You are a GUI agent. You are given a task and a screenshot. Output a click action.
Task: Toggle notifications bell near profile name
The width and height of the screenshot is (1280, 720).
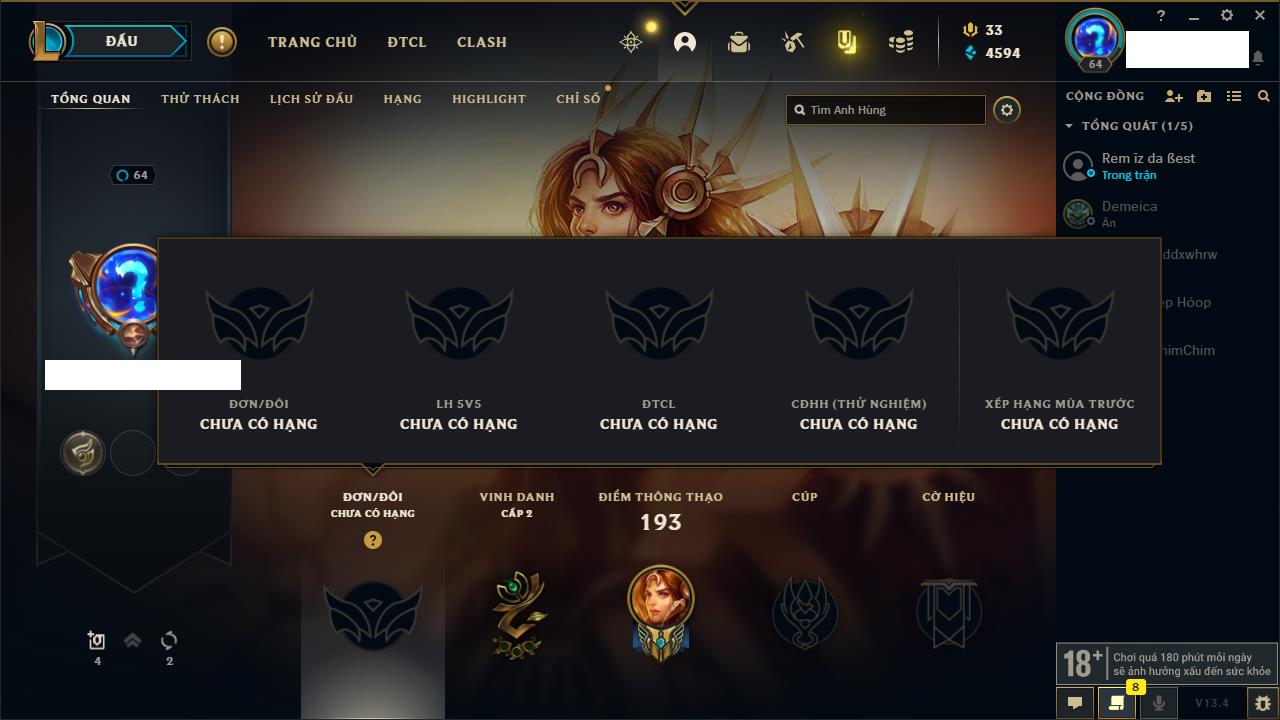tap(1258, 58)
